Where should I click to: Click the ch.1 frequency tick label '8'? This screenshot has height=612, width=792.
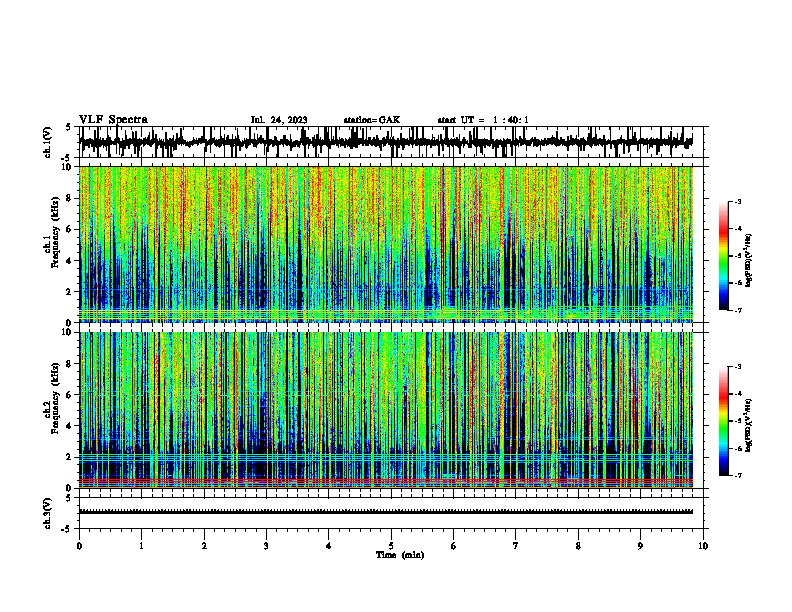pyautogui.click(x=70, y=198)
